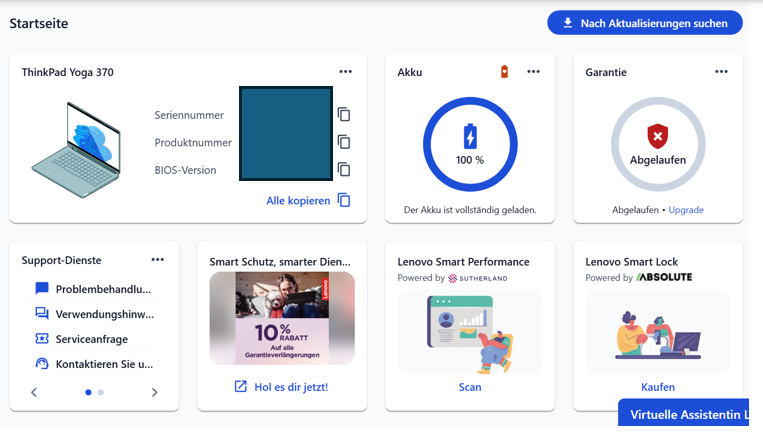Click the red expired warranty shield icon
Screen dimensions: 763x432
[x=657, y=136]
